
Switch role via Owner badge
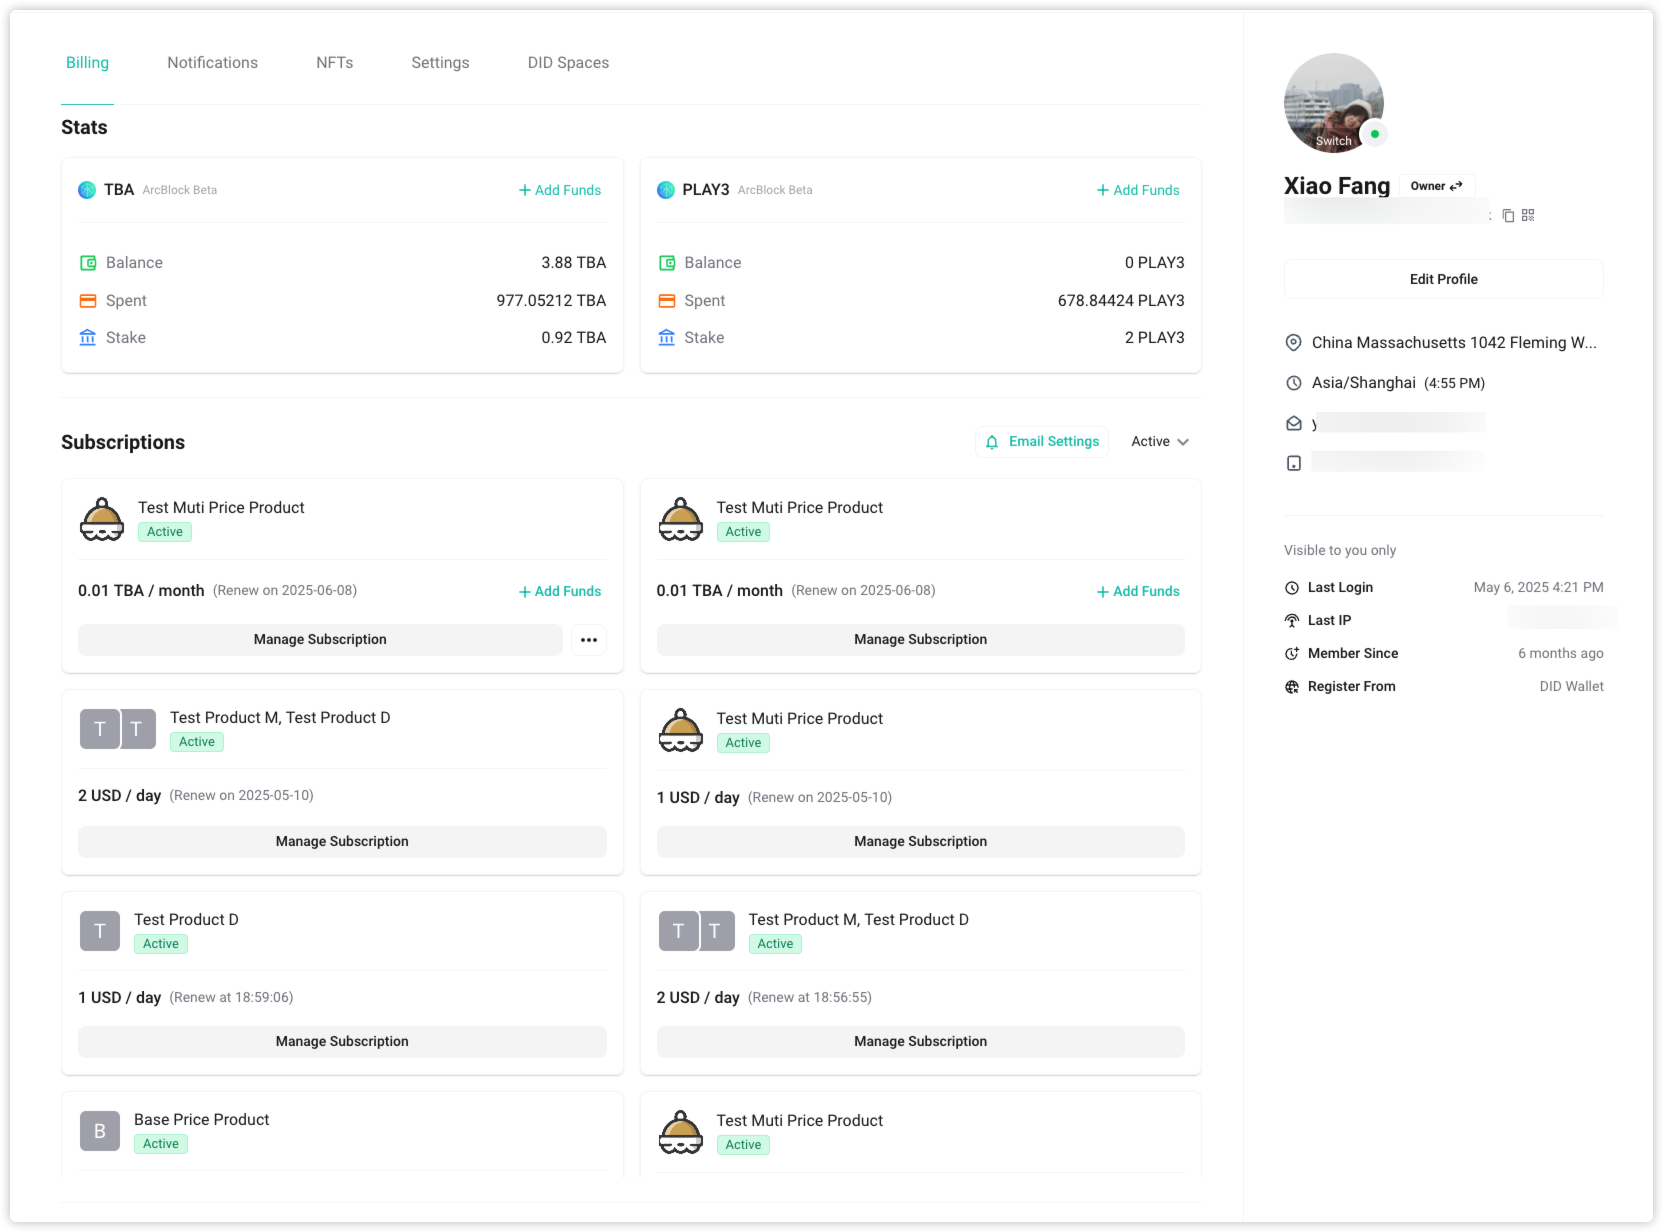tap(1436, 186)
